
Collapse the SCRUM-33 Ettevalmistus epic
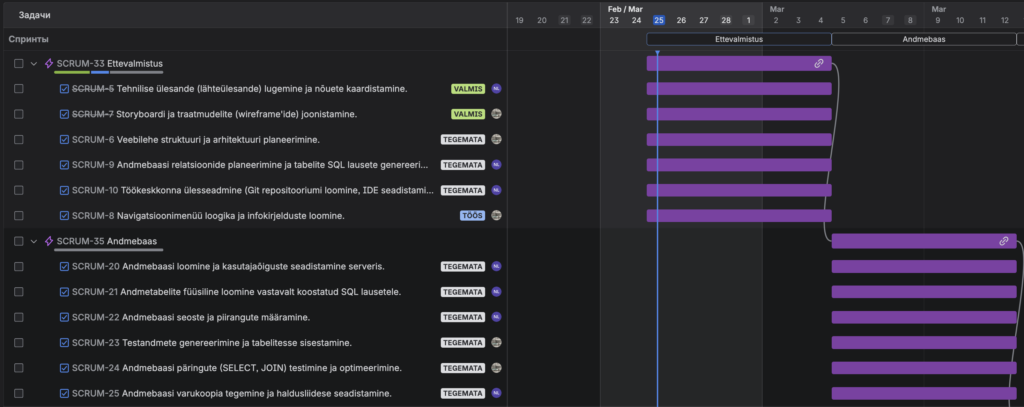(x=34, y=63)
